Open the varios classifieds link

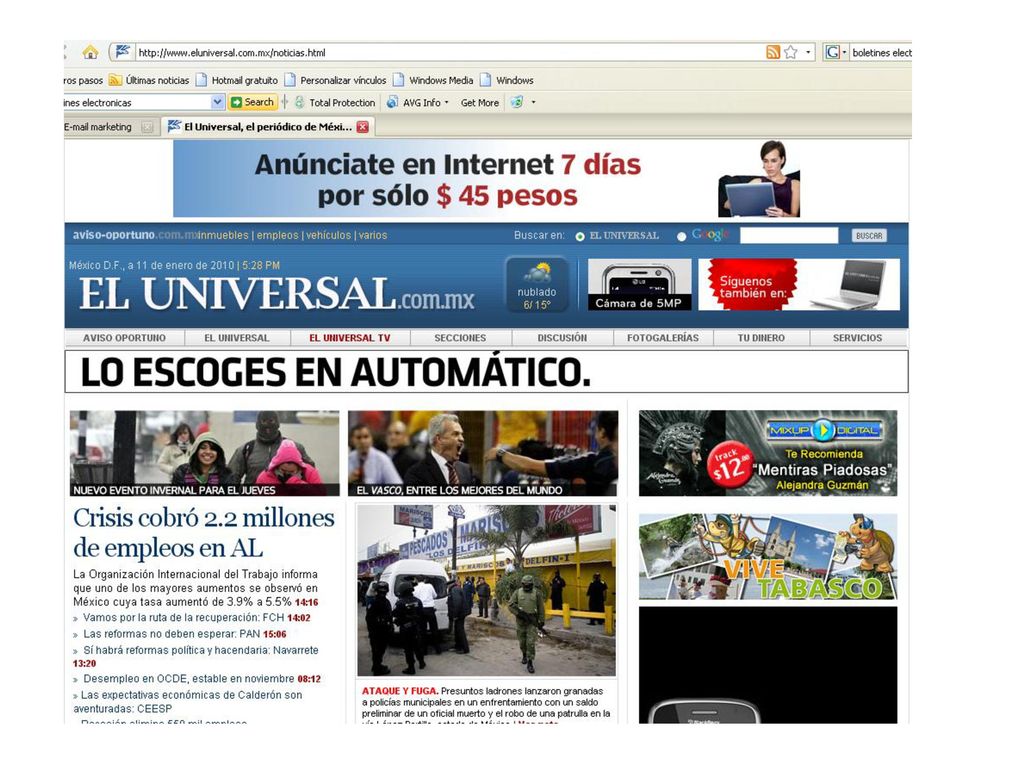(373, 235)
